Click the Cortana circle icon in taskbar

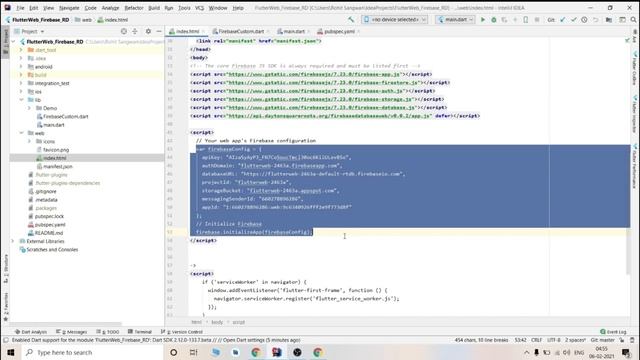[x=173, y=352]
